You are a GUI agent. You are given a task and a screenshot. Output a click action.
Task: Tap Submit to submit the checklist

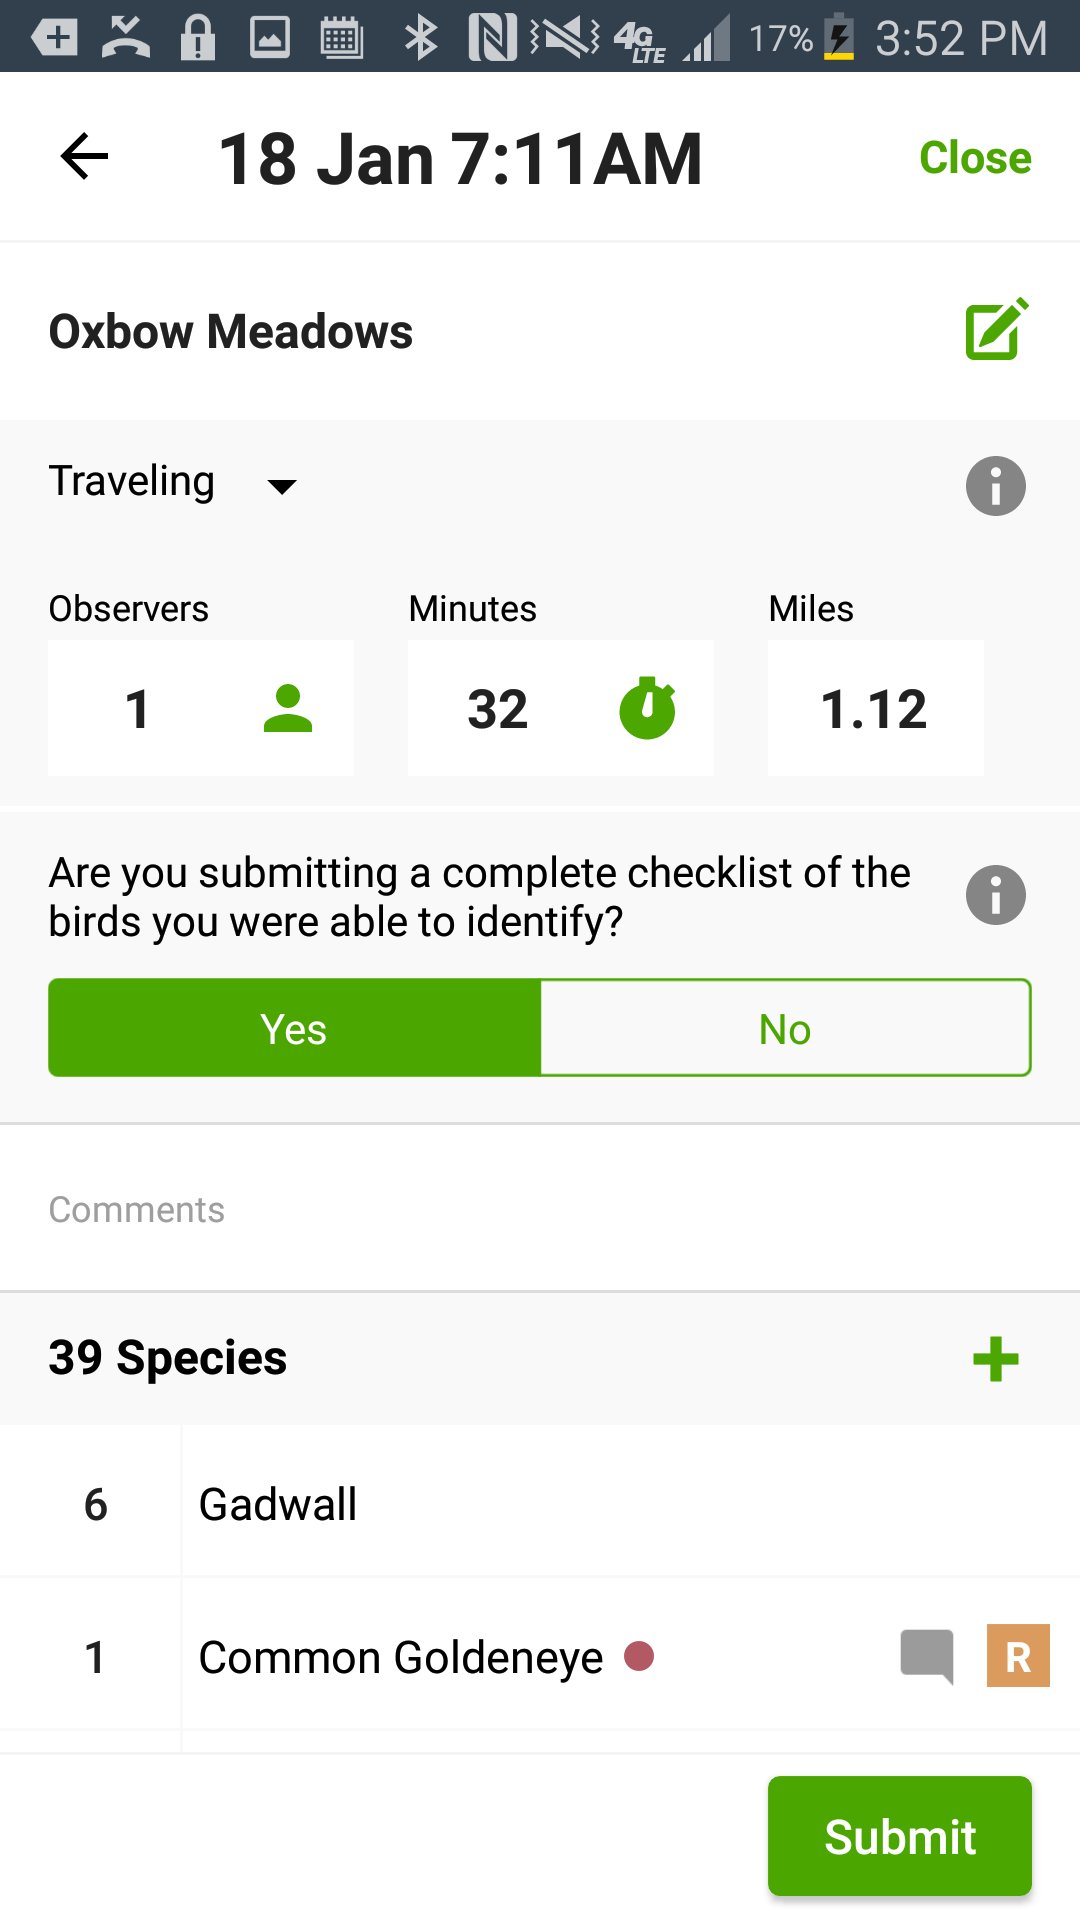(898, 1836)
